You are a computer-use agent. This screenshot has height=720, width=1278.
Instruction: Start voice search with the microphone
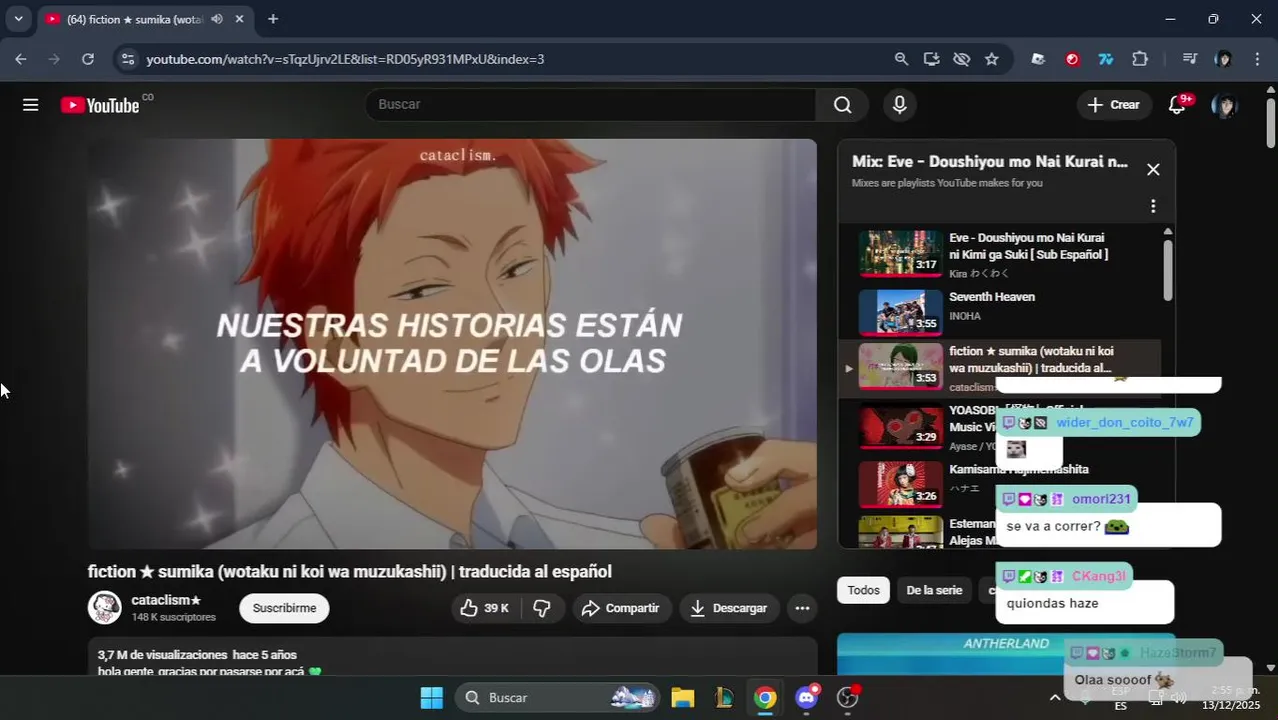click(899, 105)
